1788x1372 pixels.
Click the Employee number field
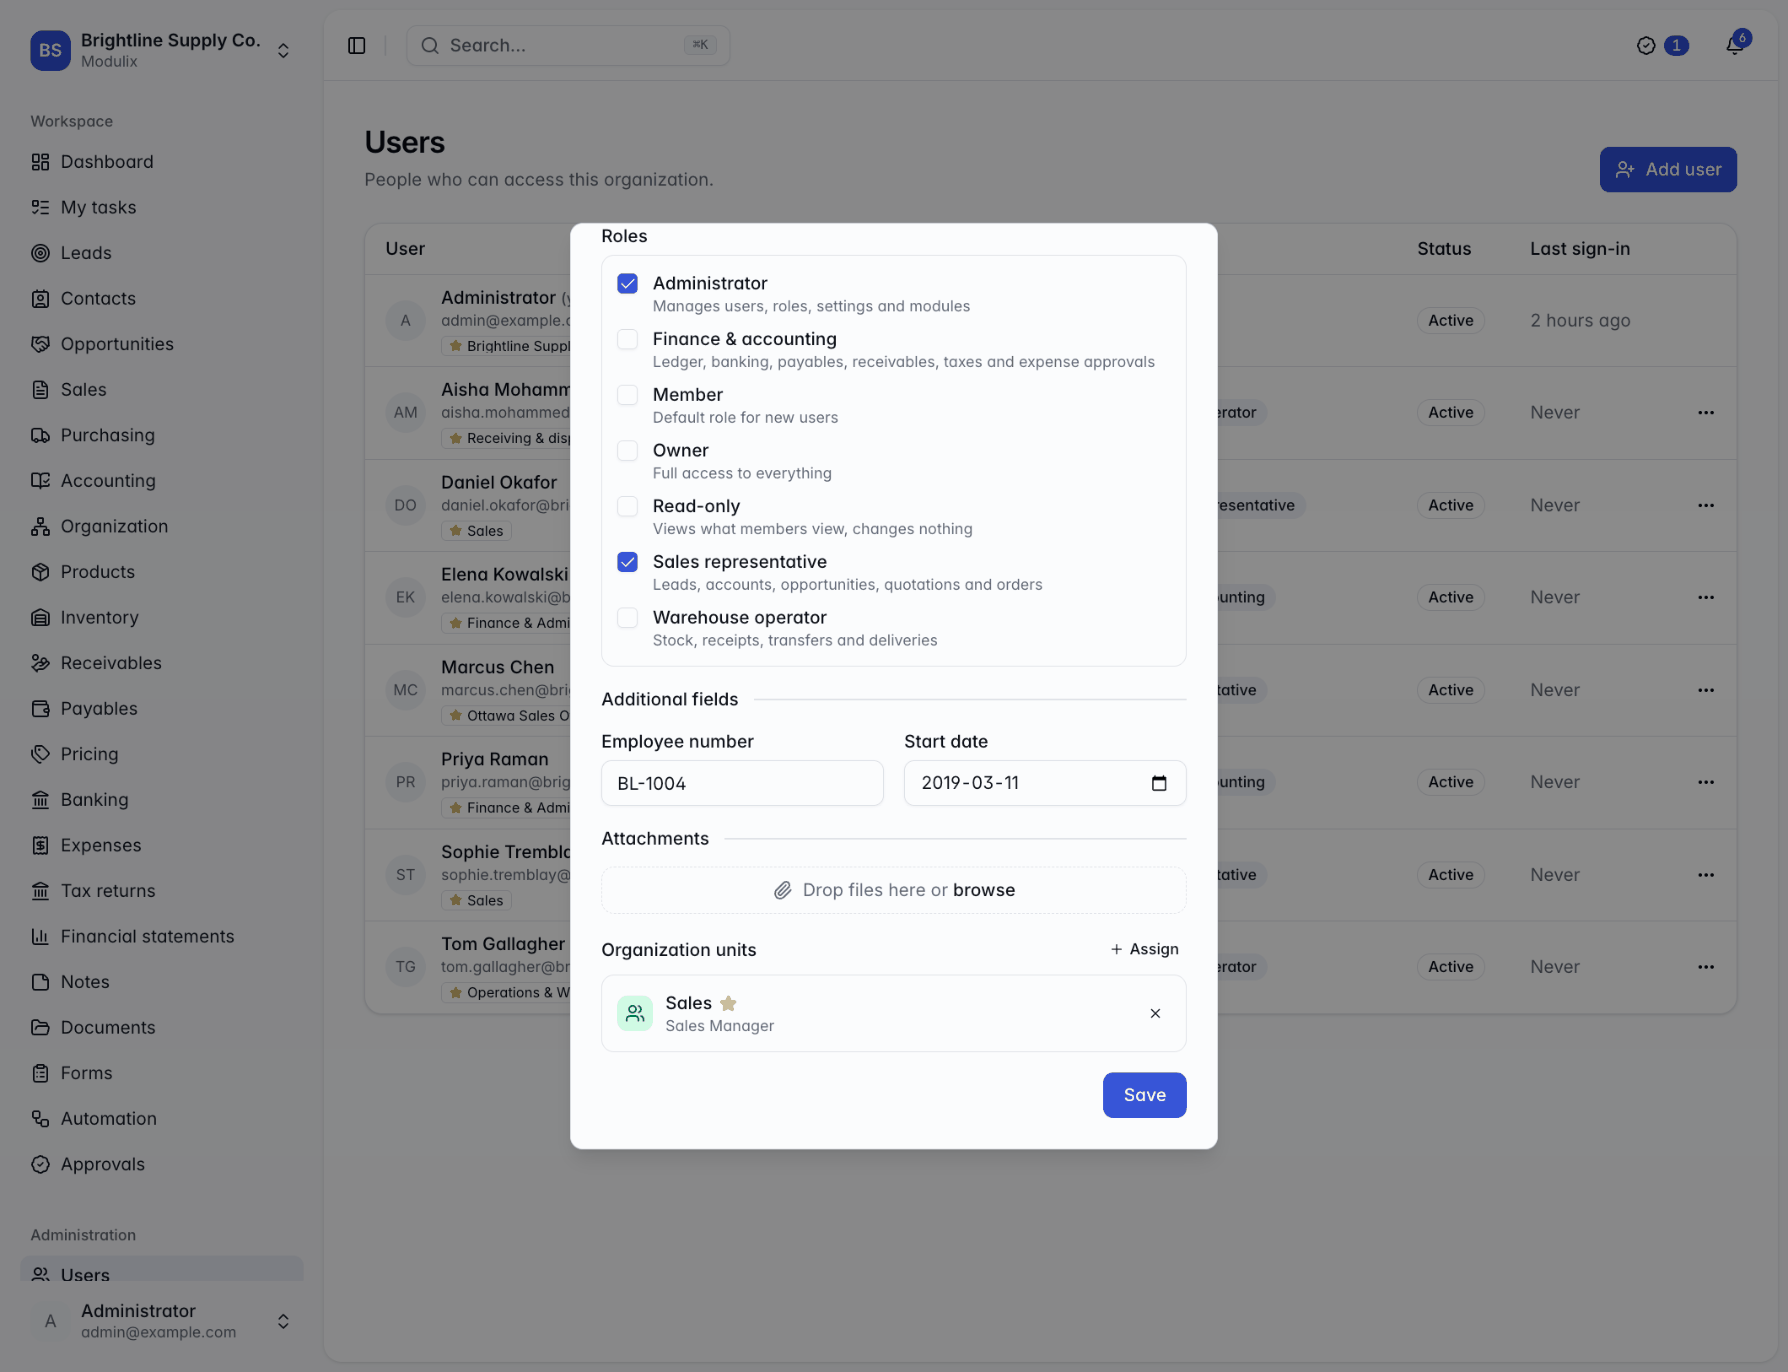pos(742,783)
